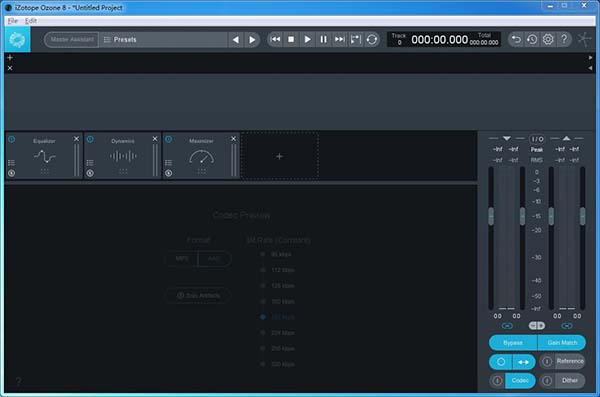Remove the Maximizer module with its X
This screenshot has width=600, height=397.
[x=233, y=139]
